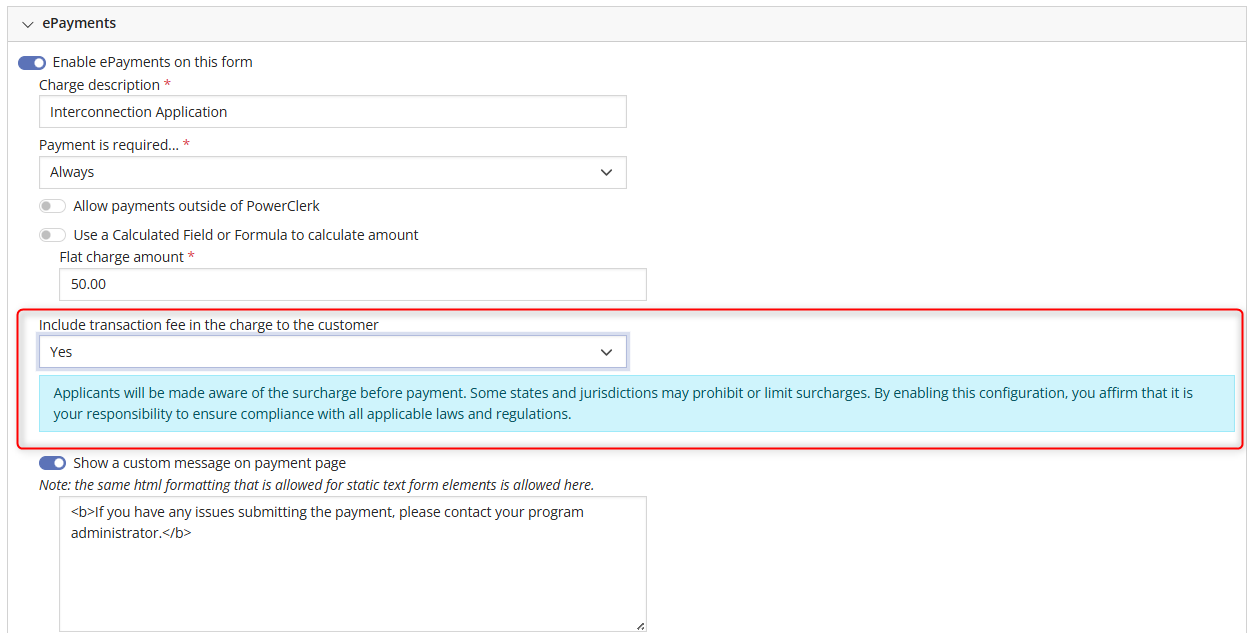Click the chevron beside the ePayments title
Screen dimensions: 1247x633
point(28,23)
